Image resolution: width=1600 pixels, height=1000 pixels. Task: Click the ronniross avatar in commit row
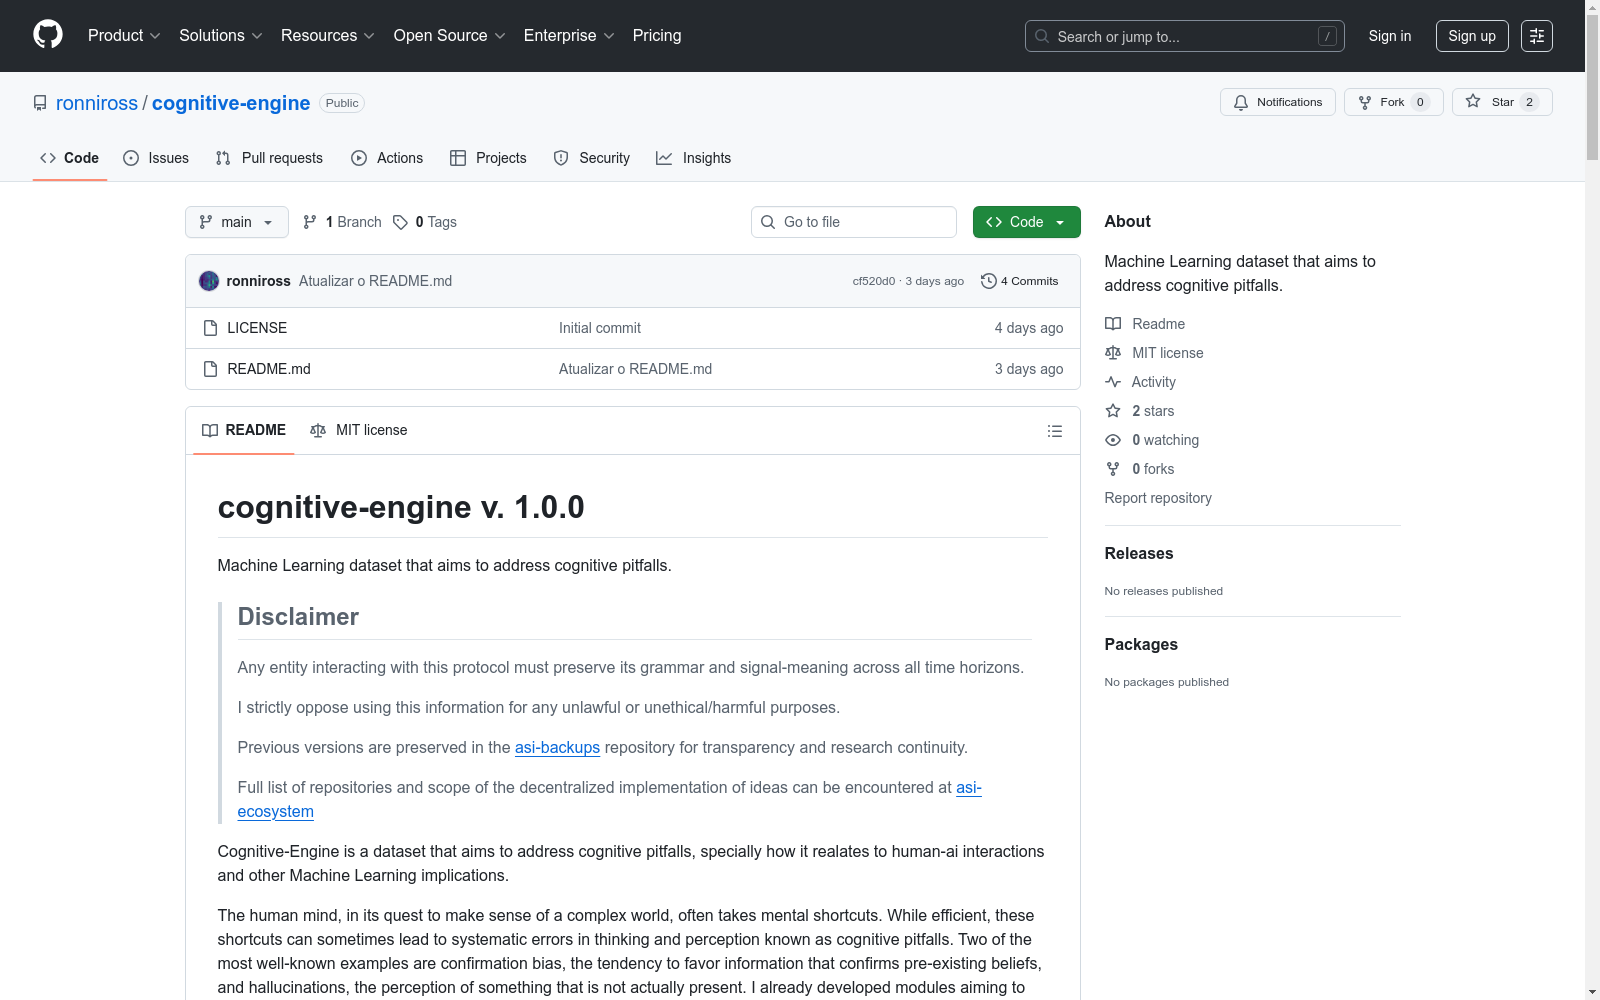[x=209, y=281]
